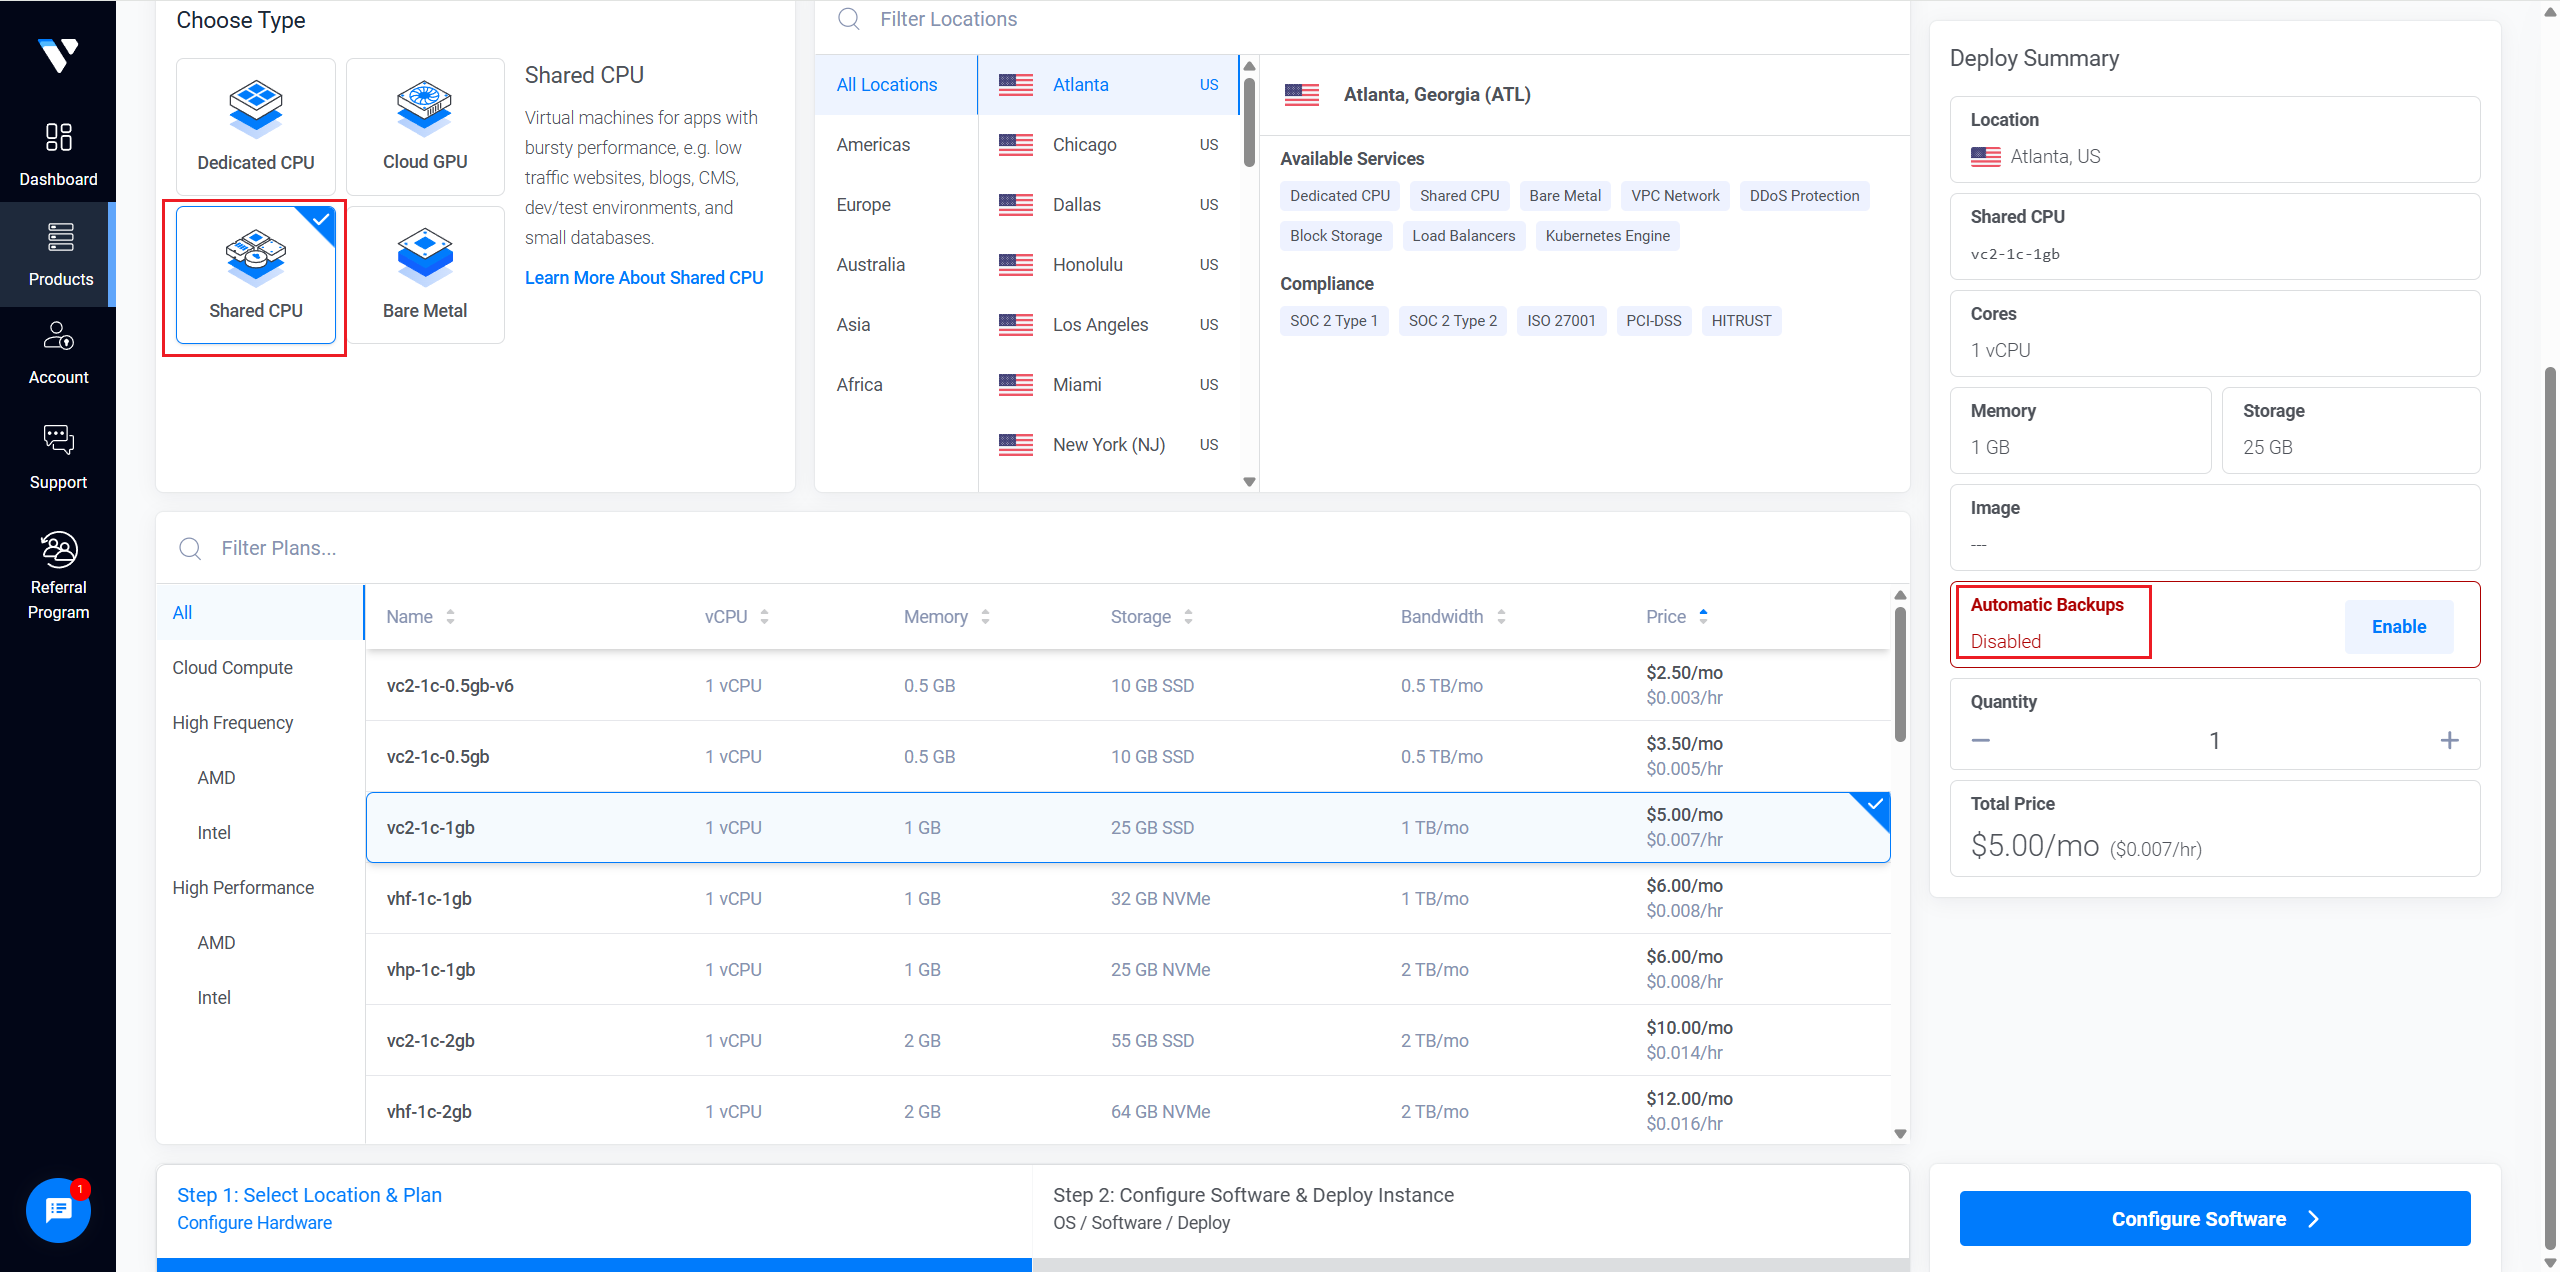
Task: Select the Dallas location
Action: pyautogui.click(x=1108, y=205)
